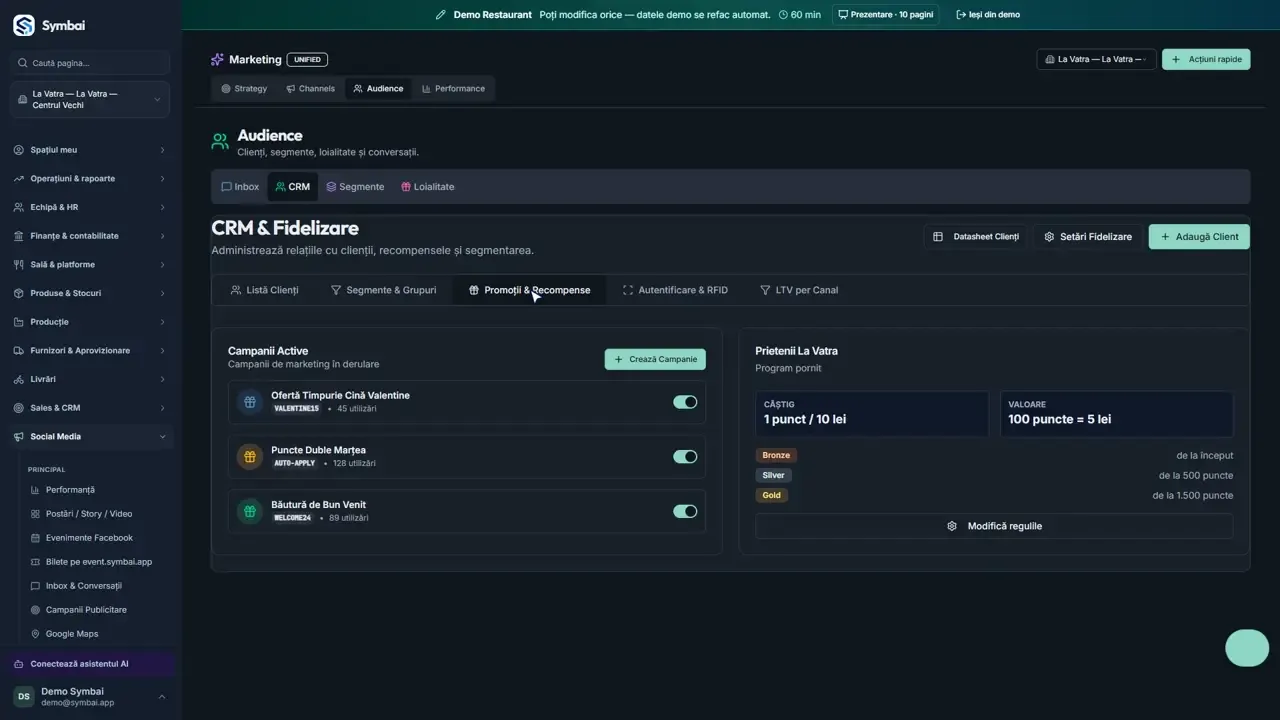Open the Listă Clienți tab

click(x=265, y=290)
